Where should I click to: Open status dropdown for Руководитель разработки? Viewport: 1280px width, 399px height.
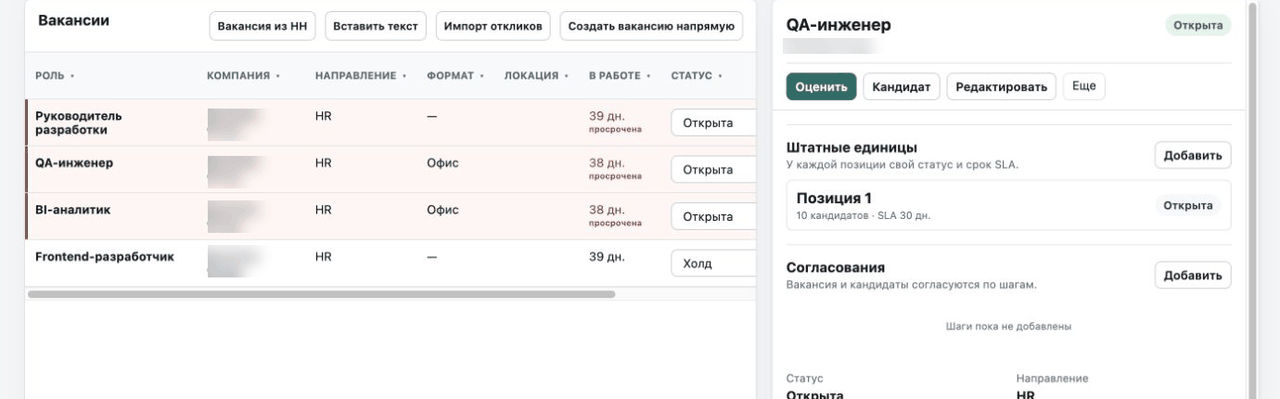pyautogui.click(x=713, y=123)
